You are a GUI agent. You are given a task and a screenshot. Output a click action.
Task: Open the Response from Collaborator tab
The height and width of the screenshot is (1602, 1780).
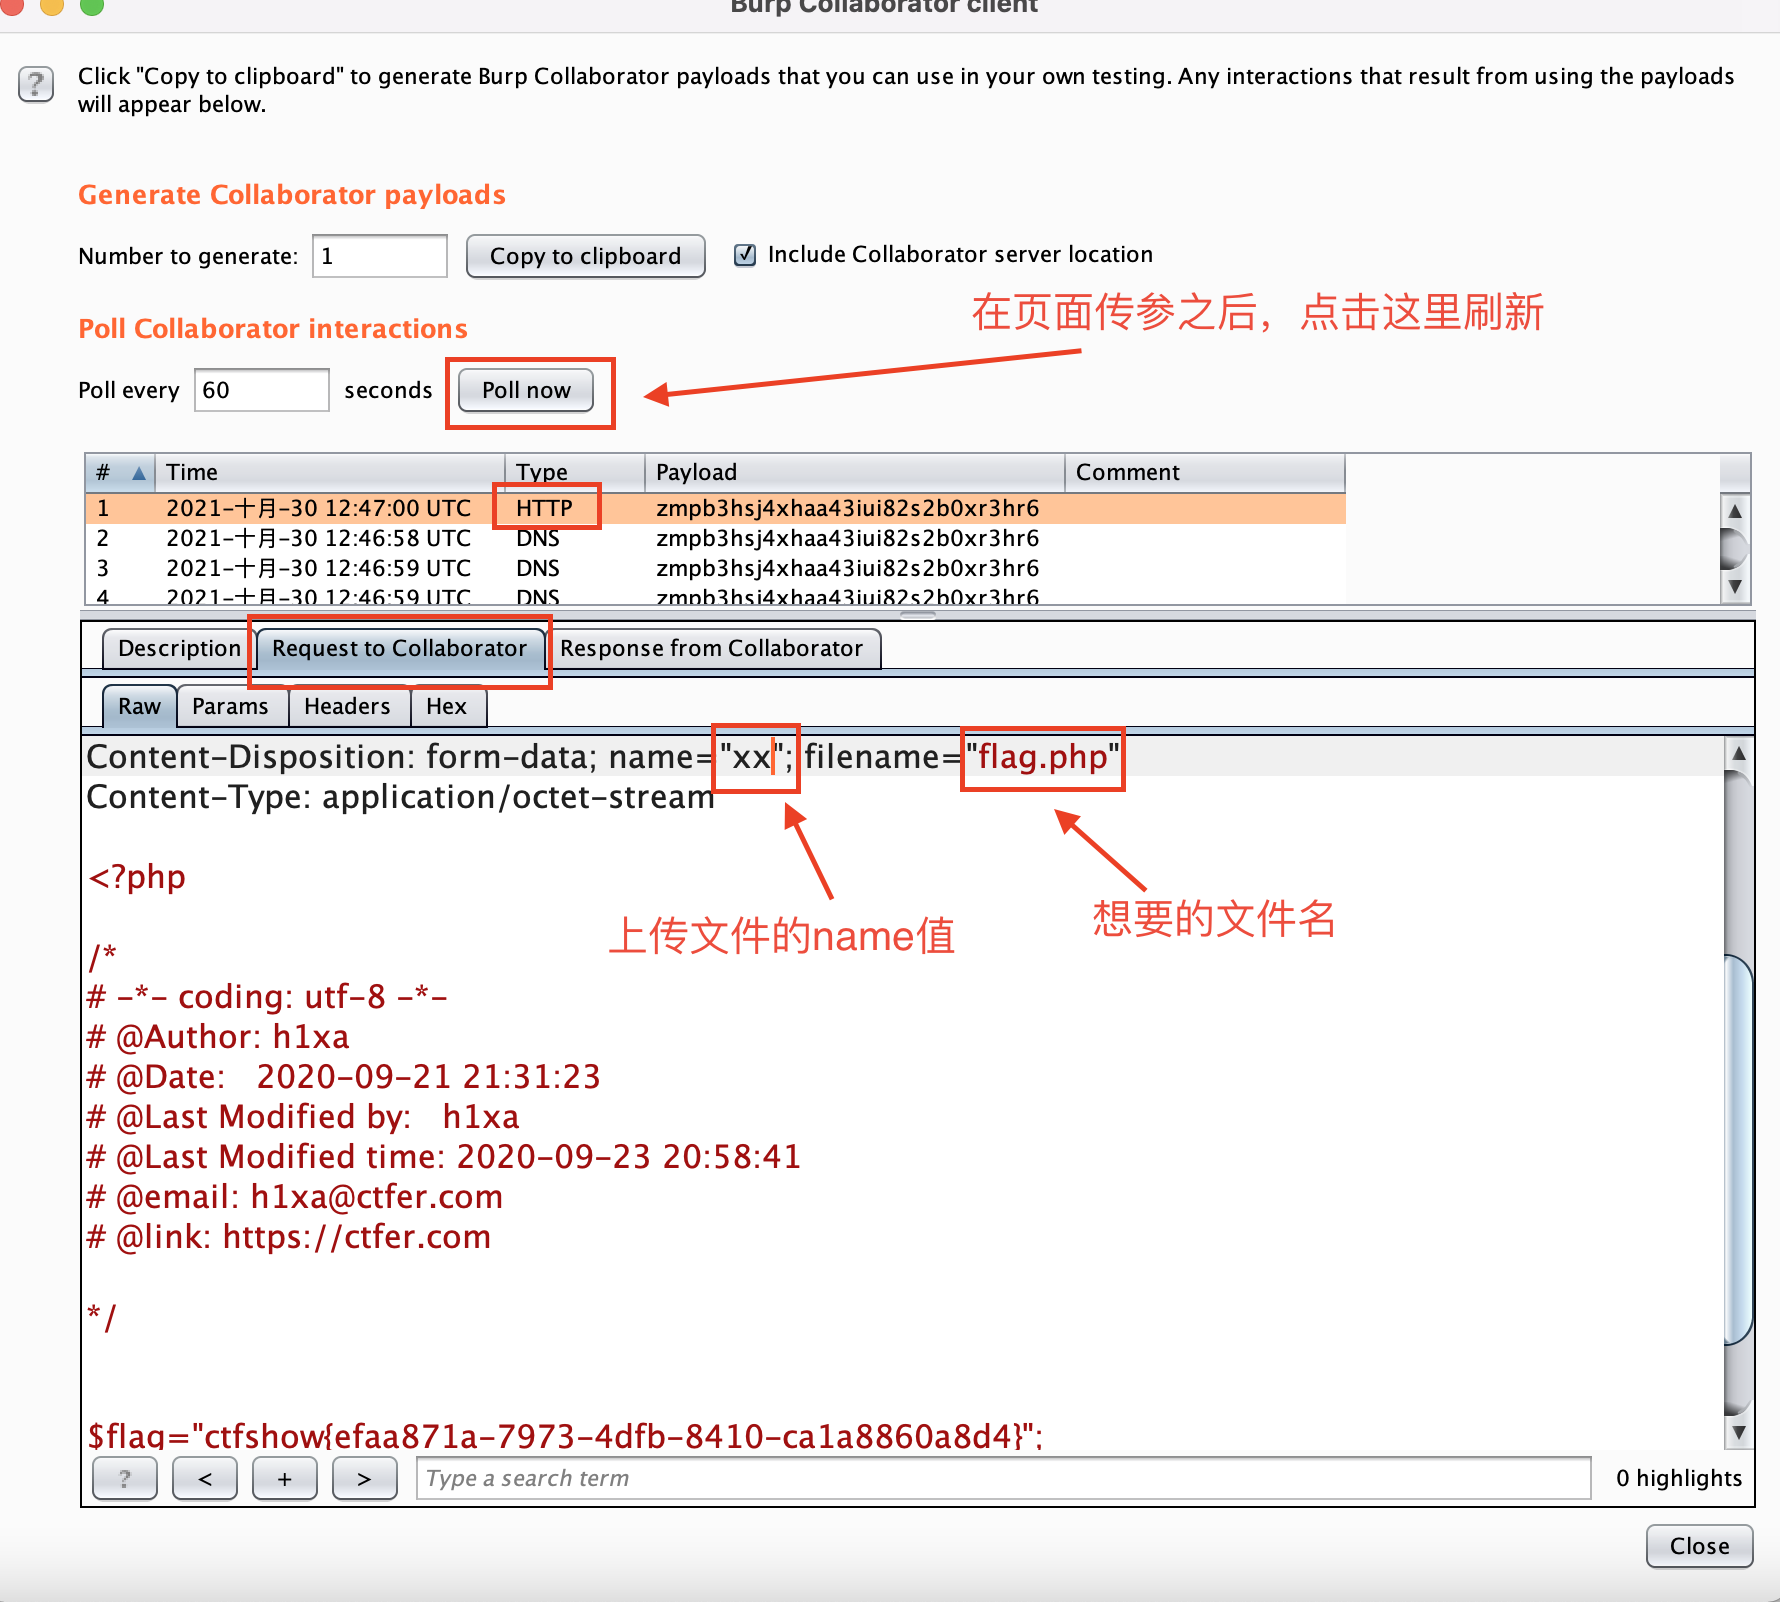pyautogui.click(x=714, y=648)
